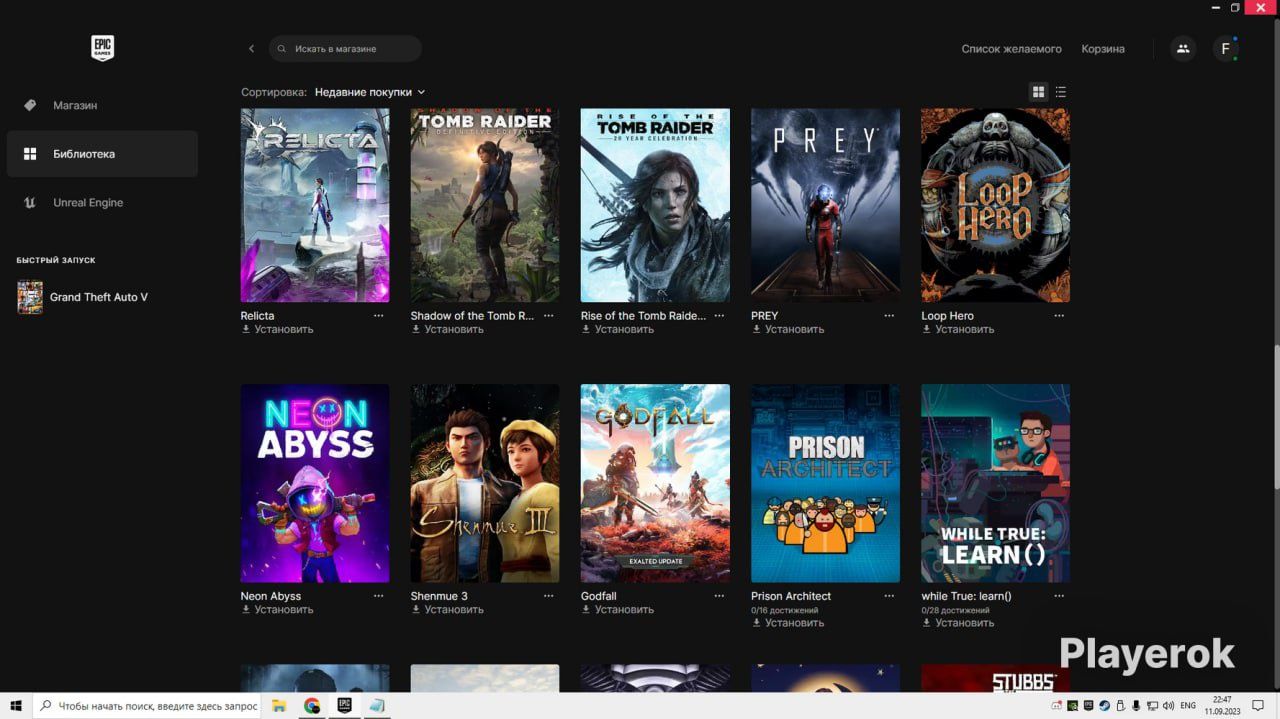Open File Explorer from the taskbar
1280x719 pixels.
pos(280,705)
